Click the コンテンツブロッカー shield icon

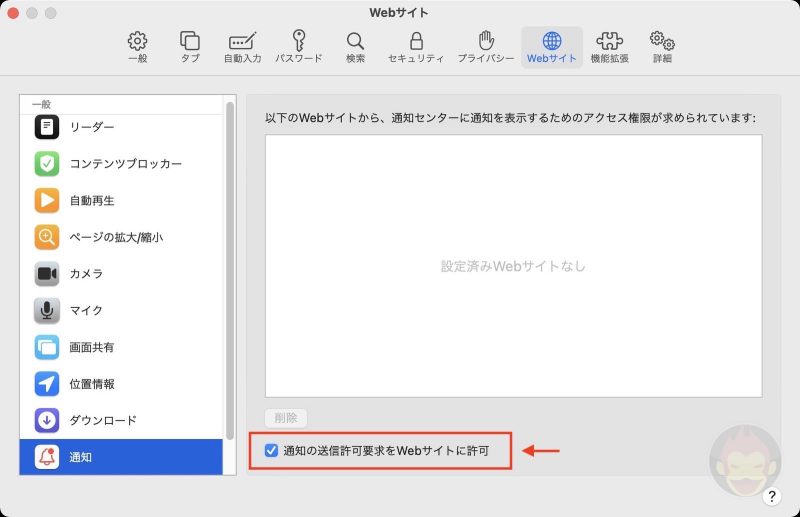47,163
